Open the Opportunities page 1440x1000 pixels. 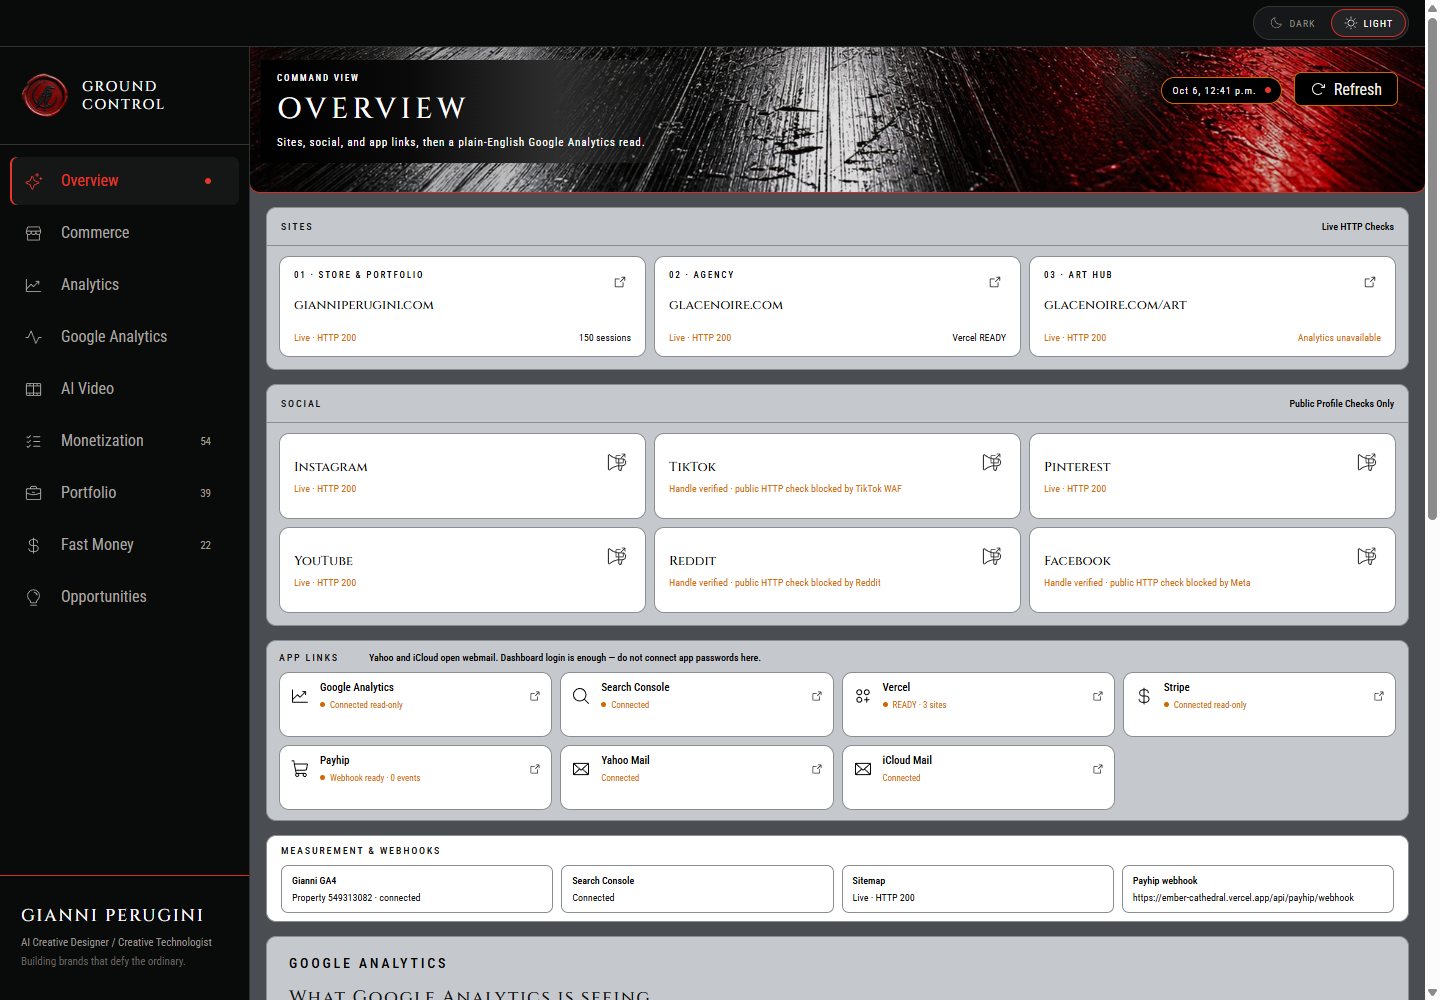pos(125,597)
